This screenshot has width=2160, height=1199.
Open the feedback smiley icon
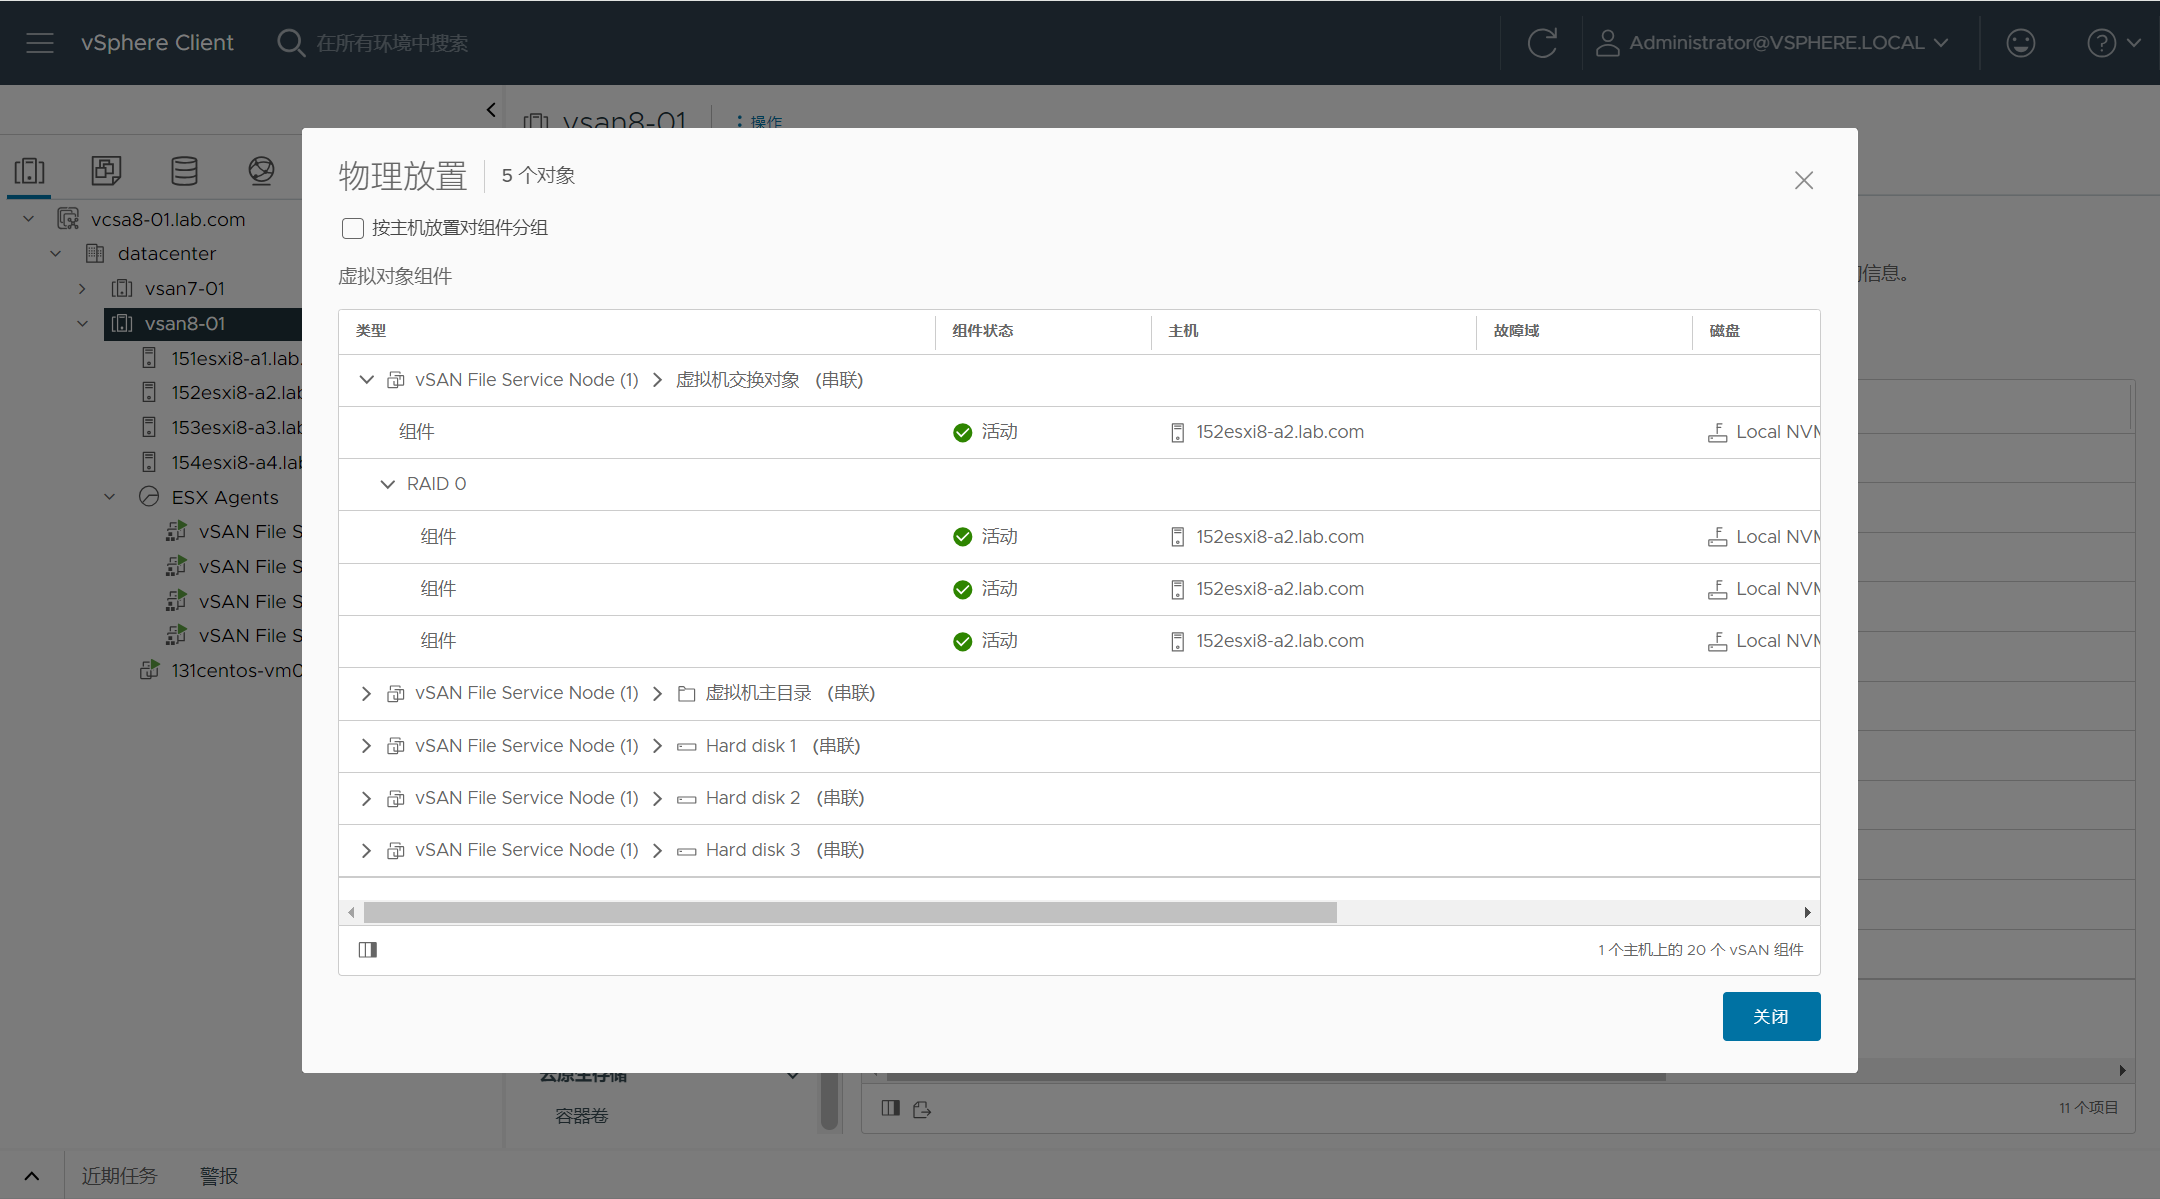point(2020,43)
